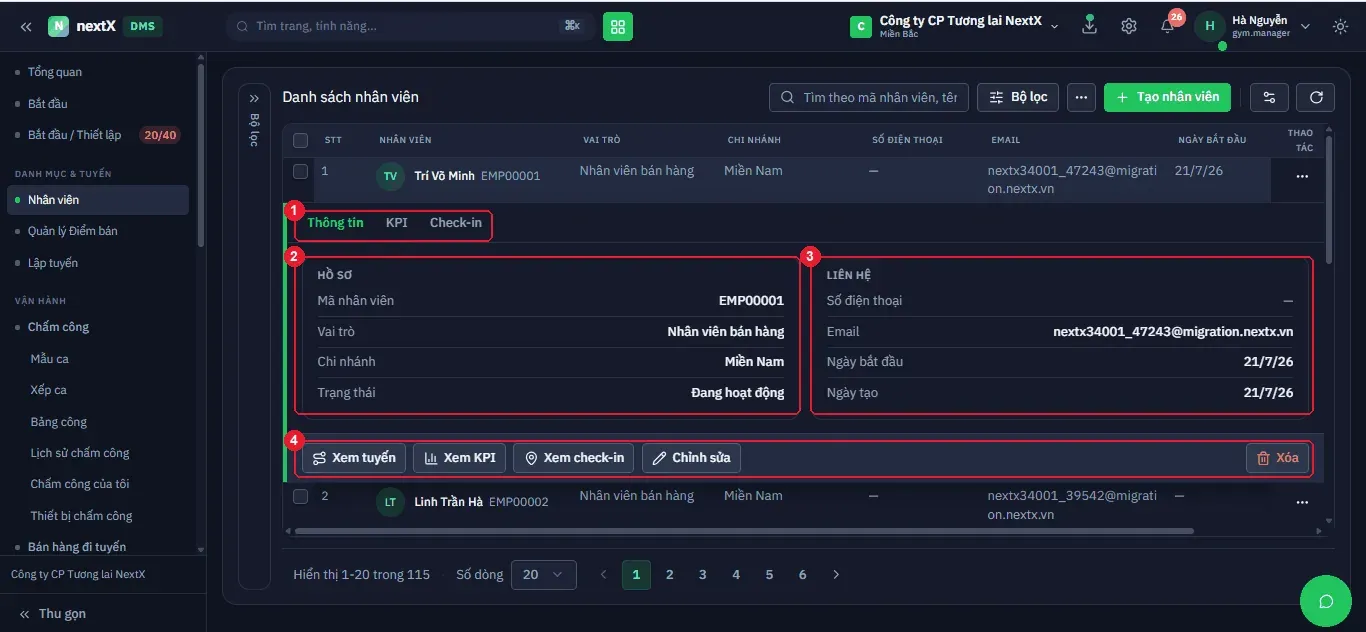This screenshot has height=632, width=1366.
Task: Switch to the KPI tab
Action: click(397, 223)
